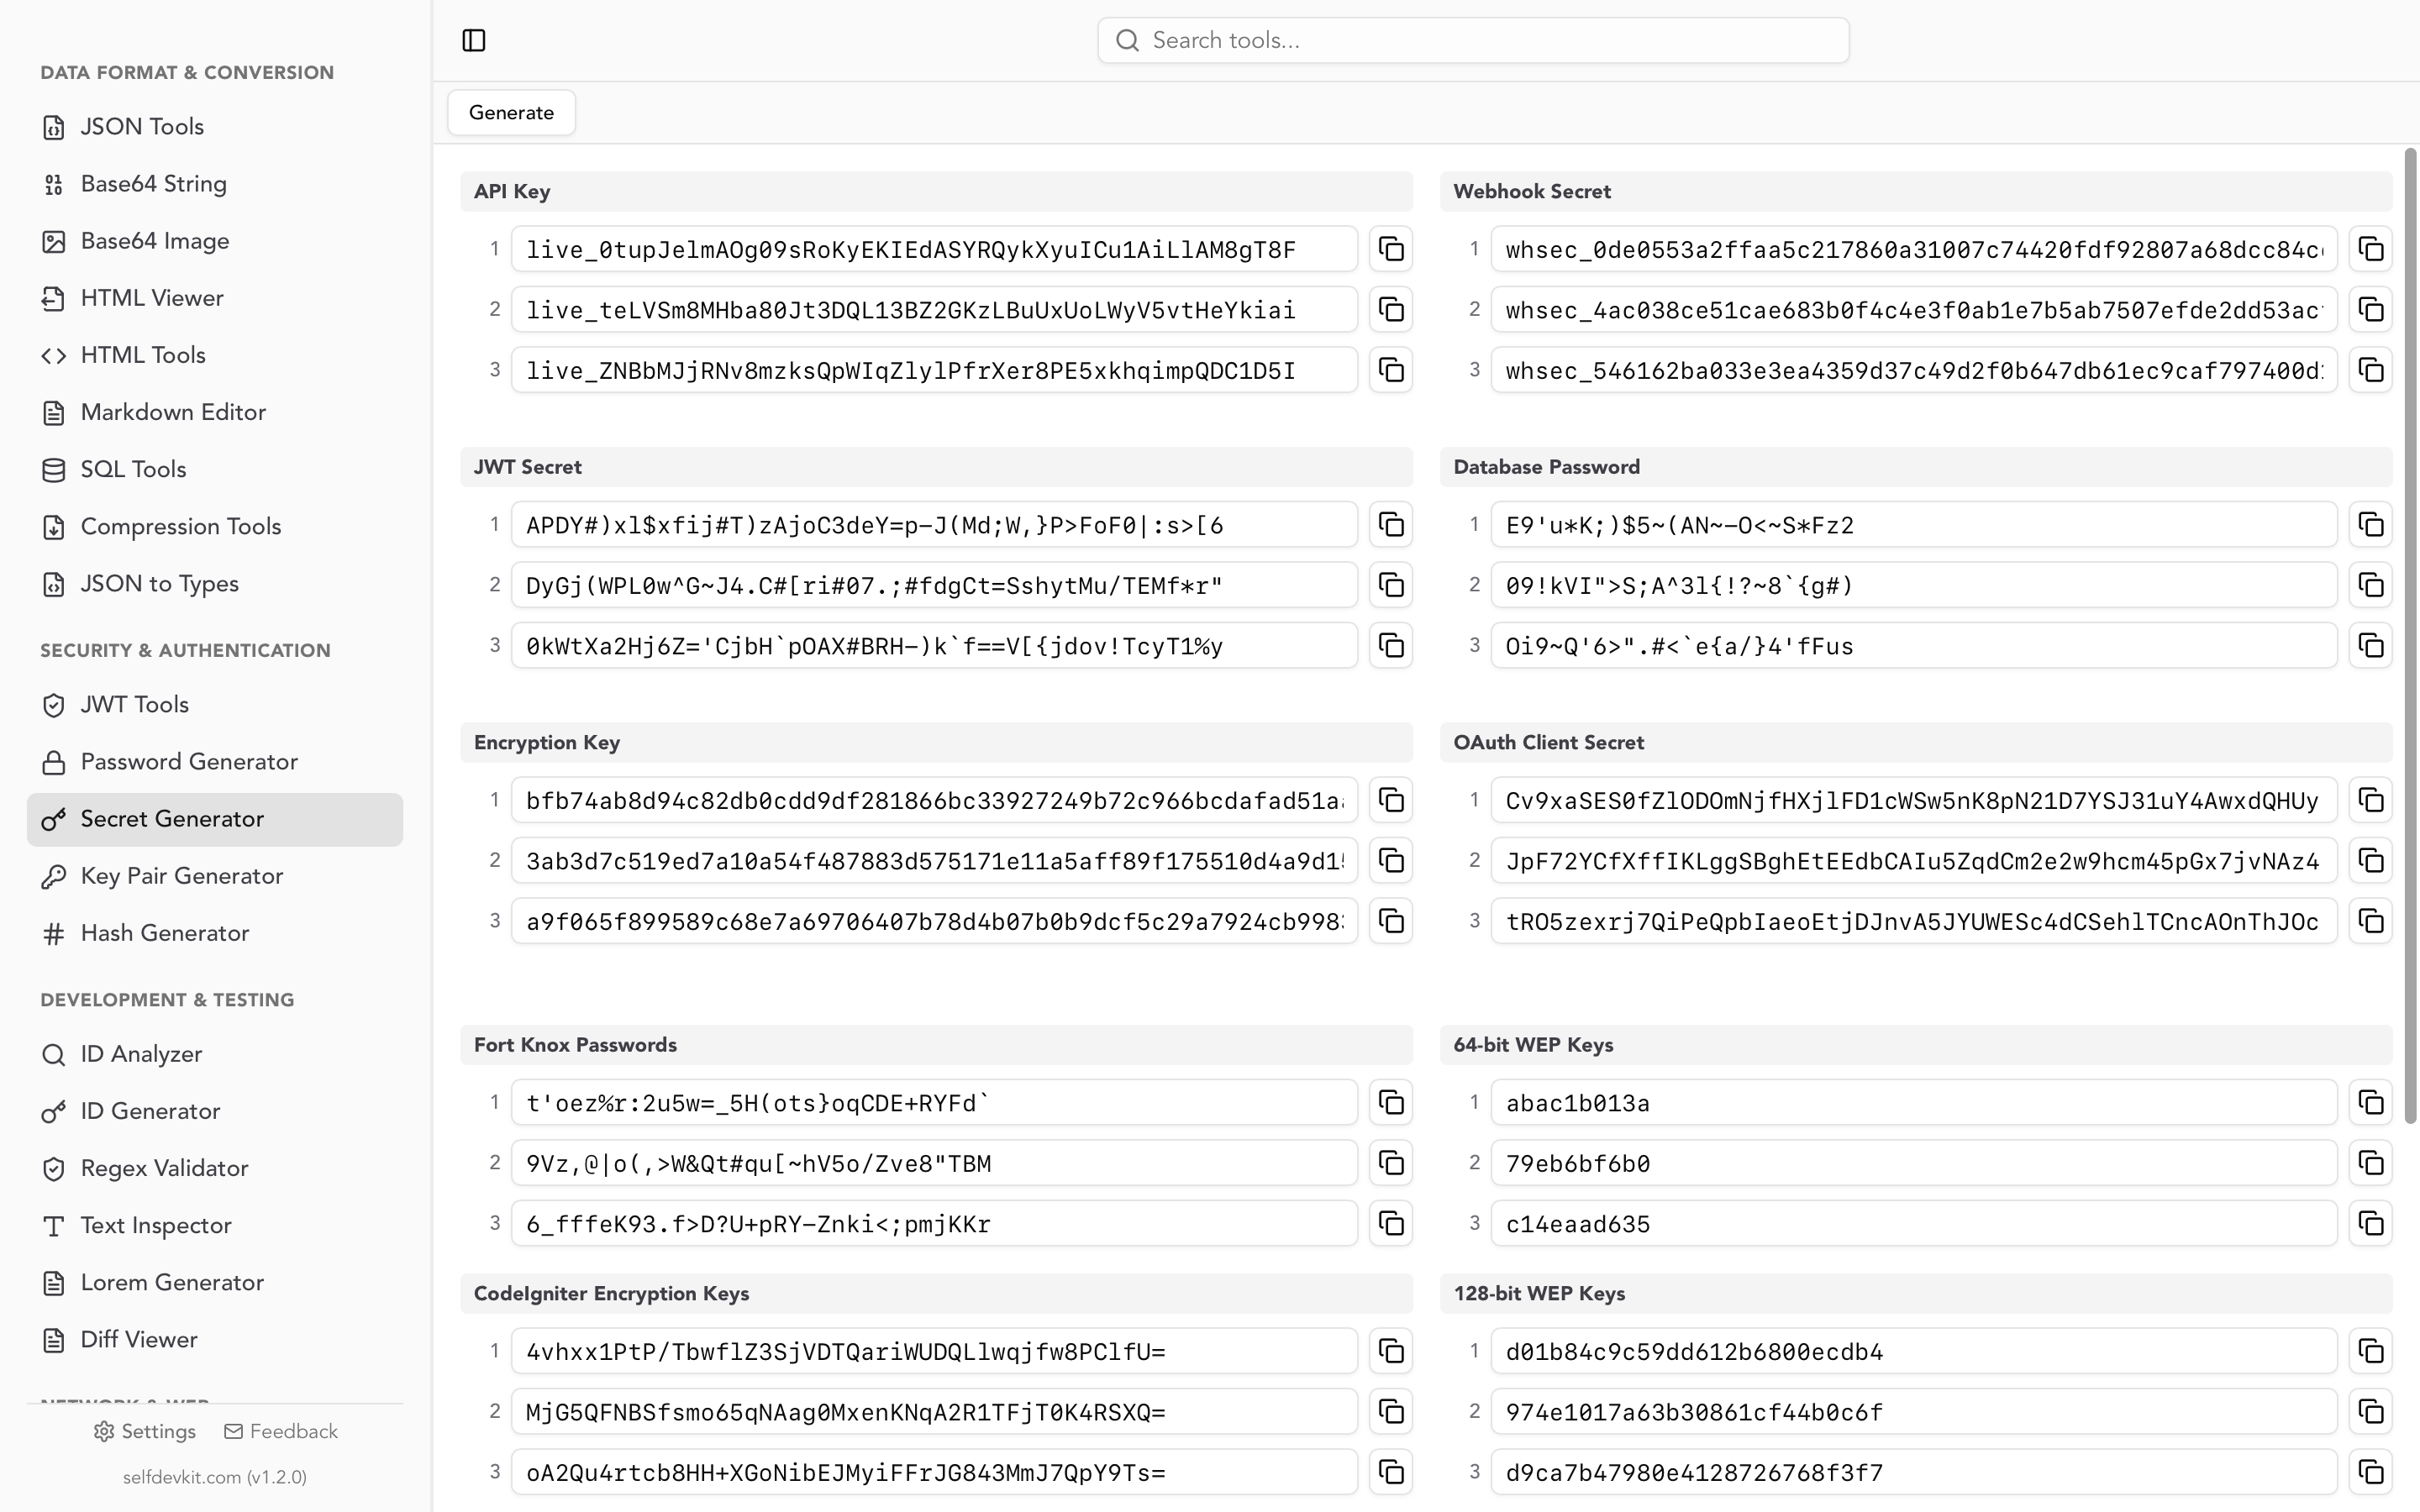Copy the third OAuth Client Secret
The height and width of the screenshot is (1512, 2420).
click(x=2371, y=921)
